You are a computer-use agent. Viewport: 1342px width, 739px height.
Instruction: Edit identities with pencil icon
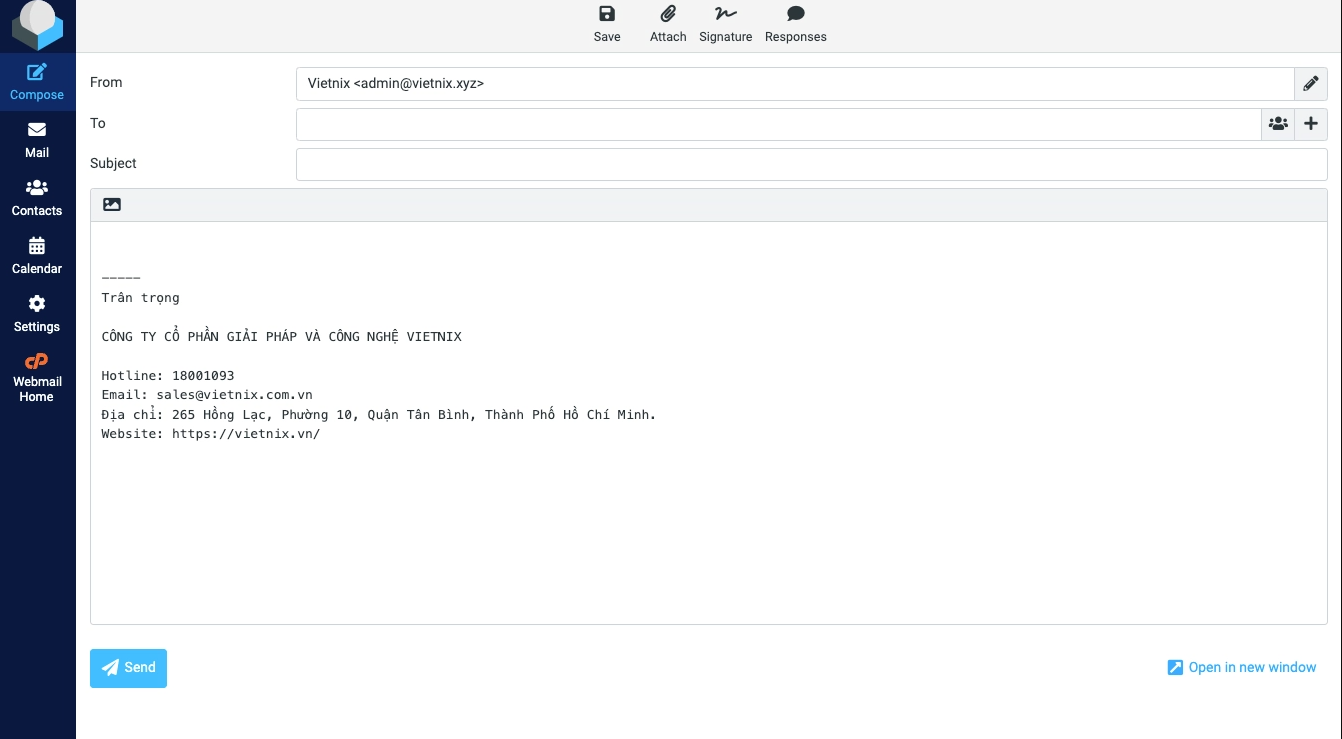pos(1311,84)
